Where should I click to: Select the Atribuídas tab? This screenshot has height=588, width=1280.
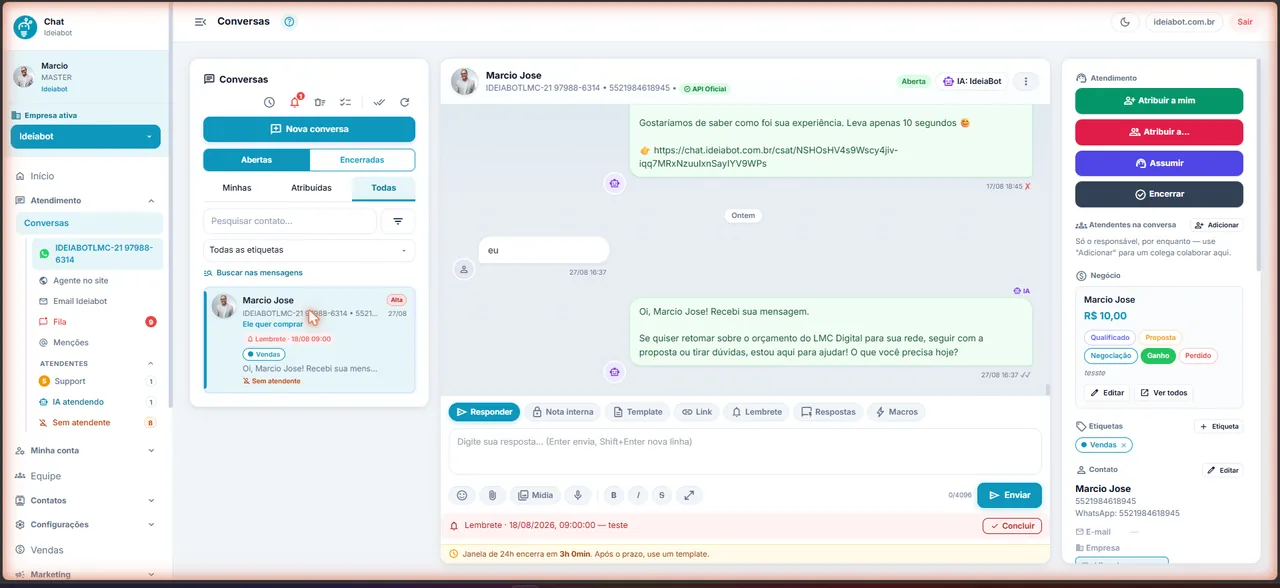click(x=311, y=188)
